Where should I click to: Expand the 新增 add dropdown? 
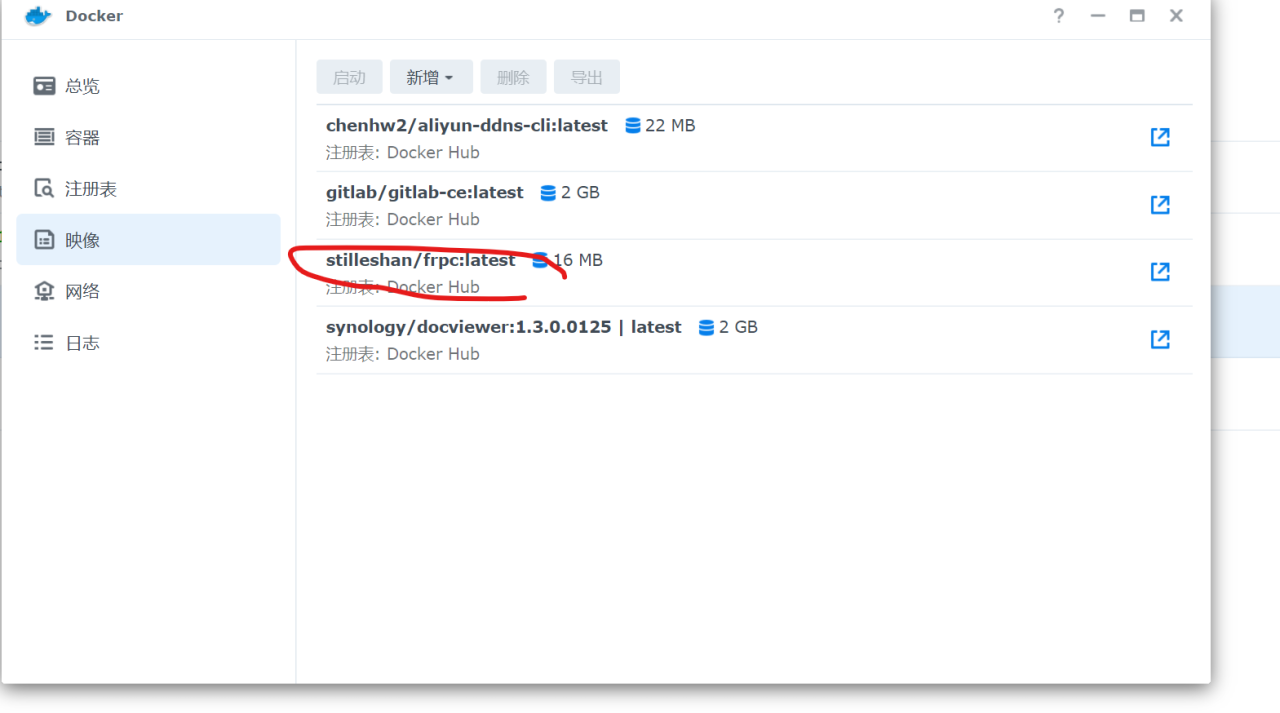coord(430,77)
